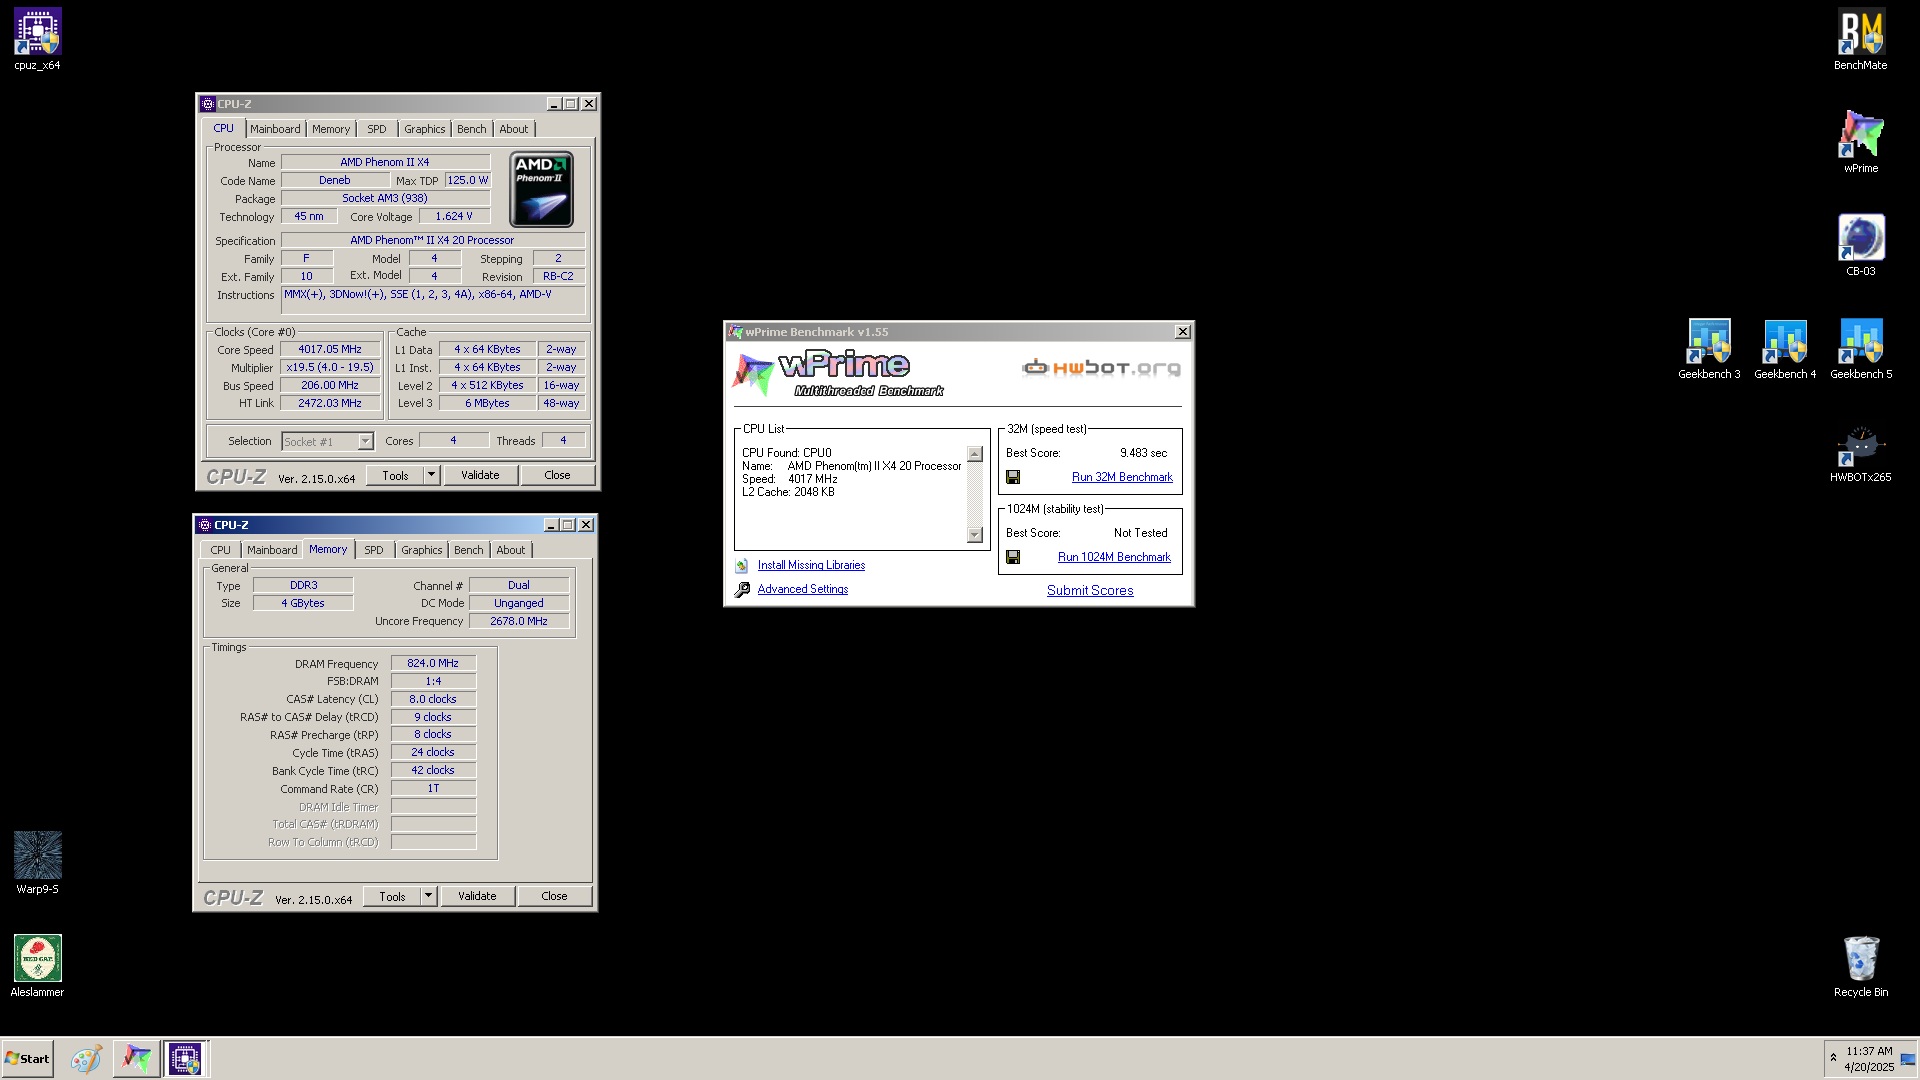
Task: Click the Multiplier value x19.5
Action: pyautogui.click(x=330, y=368)
